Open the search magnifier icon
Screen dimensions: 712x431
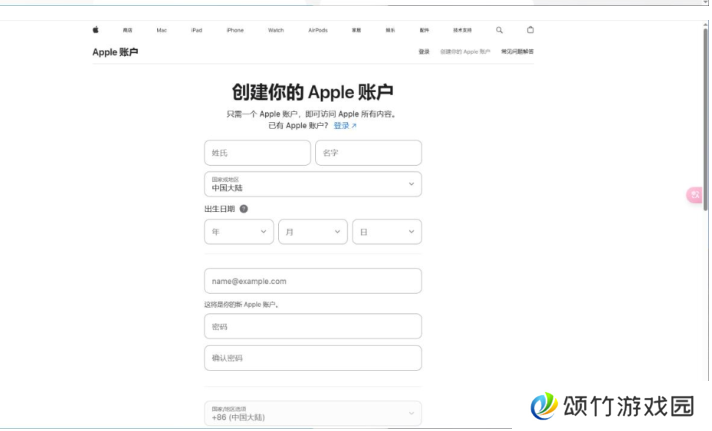point(499,30)
